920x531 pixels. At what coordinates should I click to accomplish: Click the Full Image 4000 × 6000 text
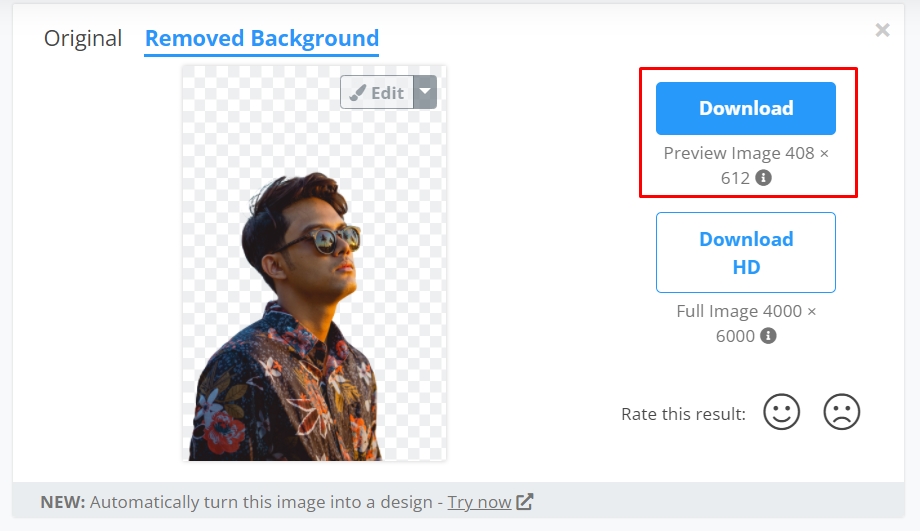(x=746, y=323)
